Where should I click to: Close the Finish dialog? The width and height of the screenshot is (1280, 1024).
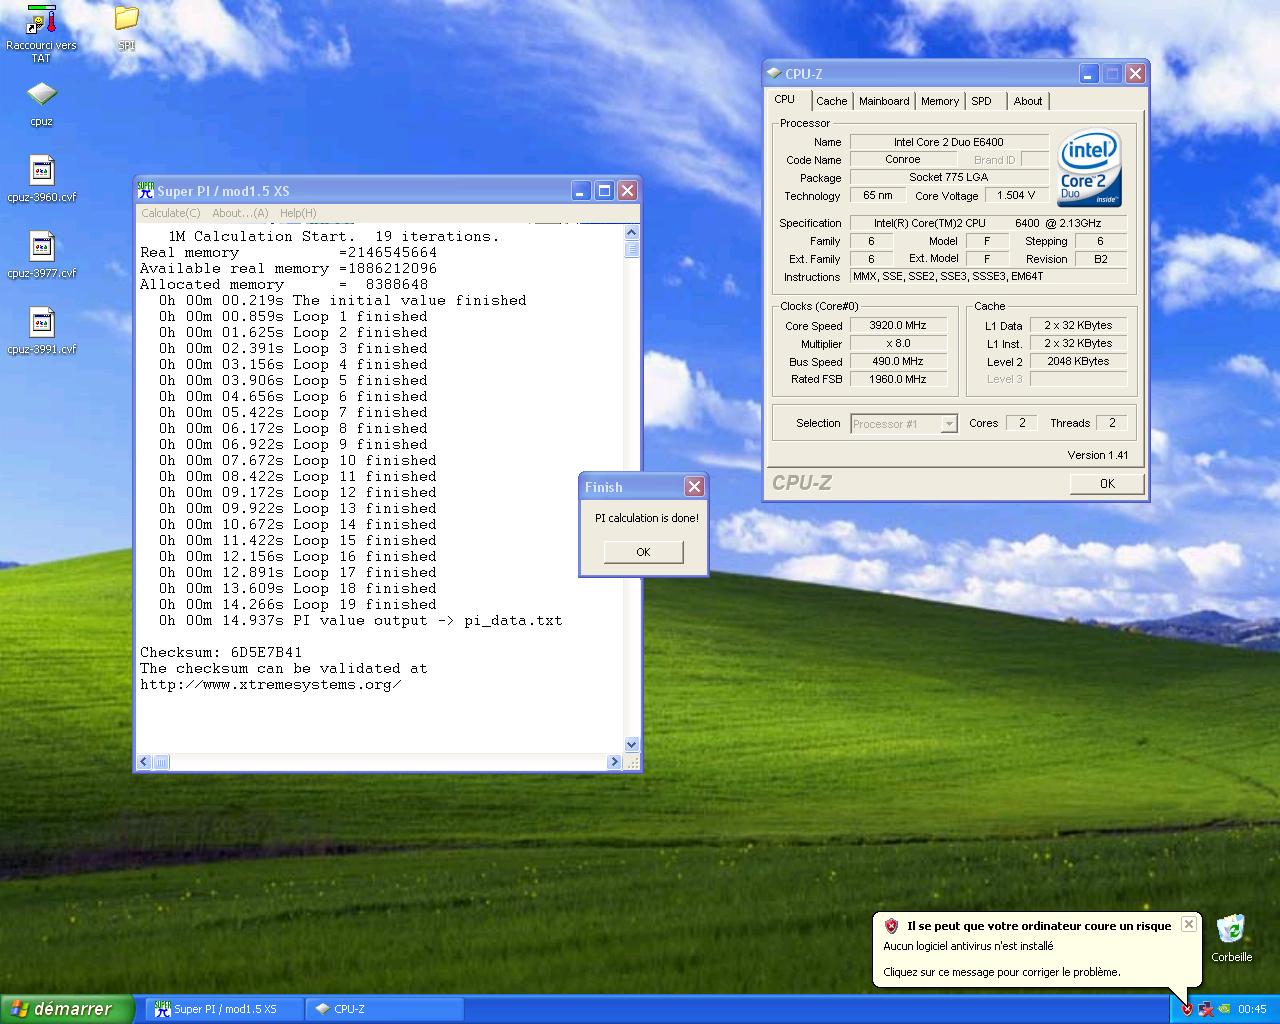[694, 486]
